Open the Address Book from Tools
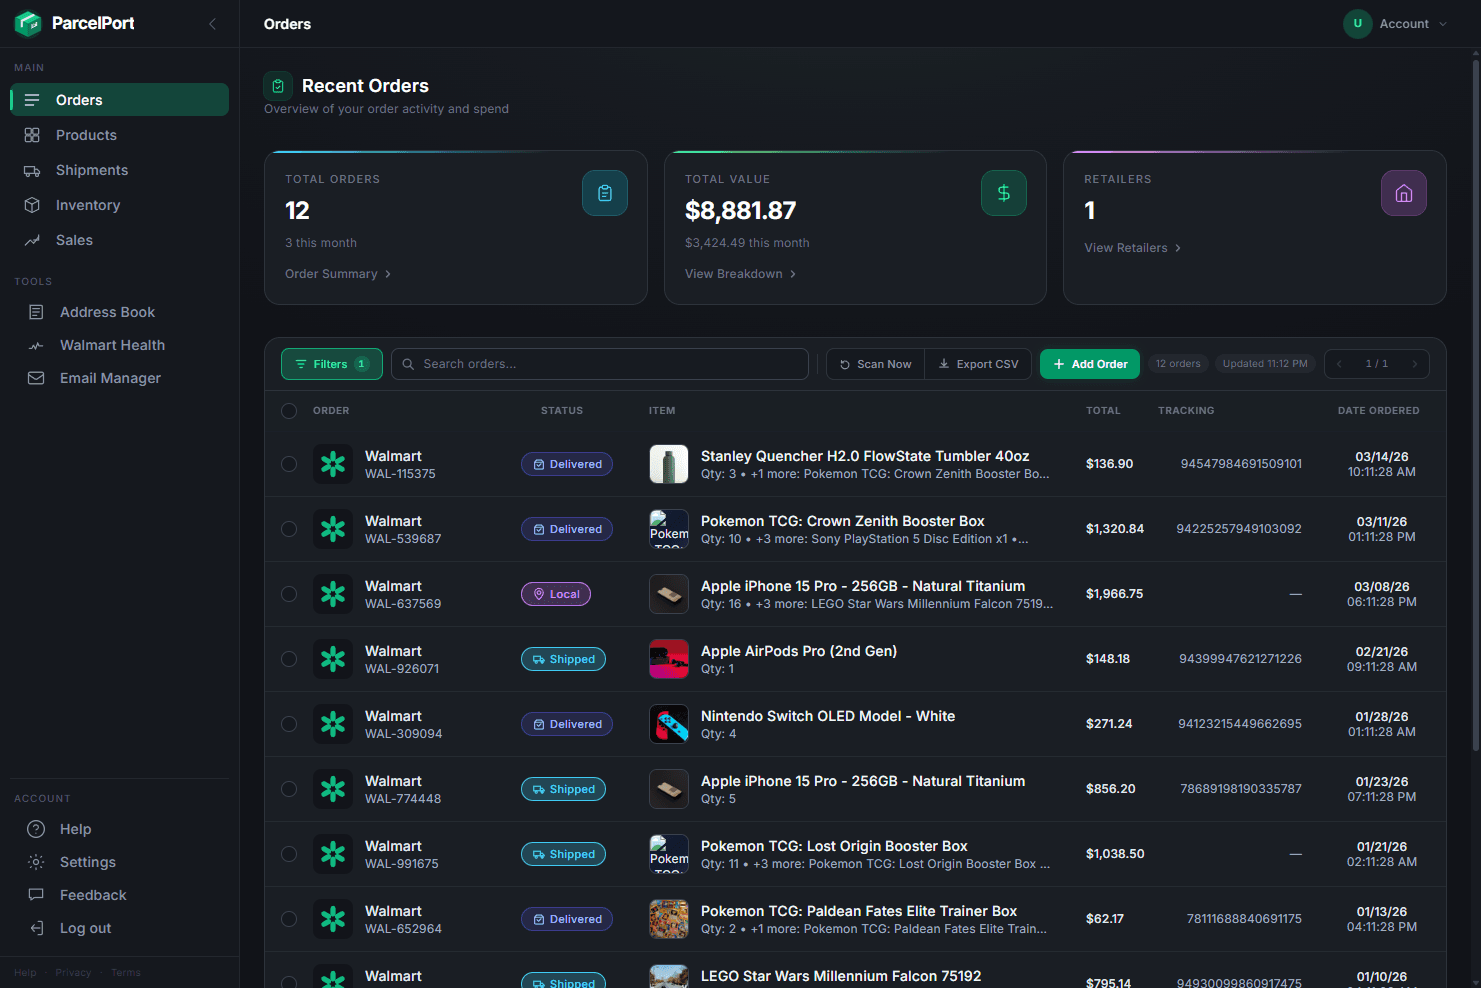This screenshot has height=988, width=1481. [x=107, y=312]
